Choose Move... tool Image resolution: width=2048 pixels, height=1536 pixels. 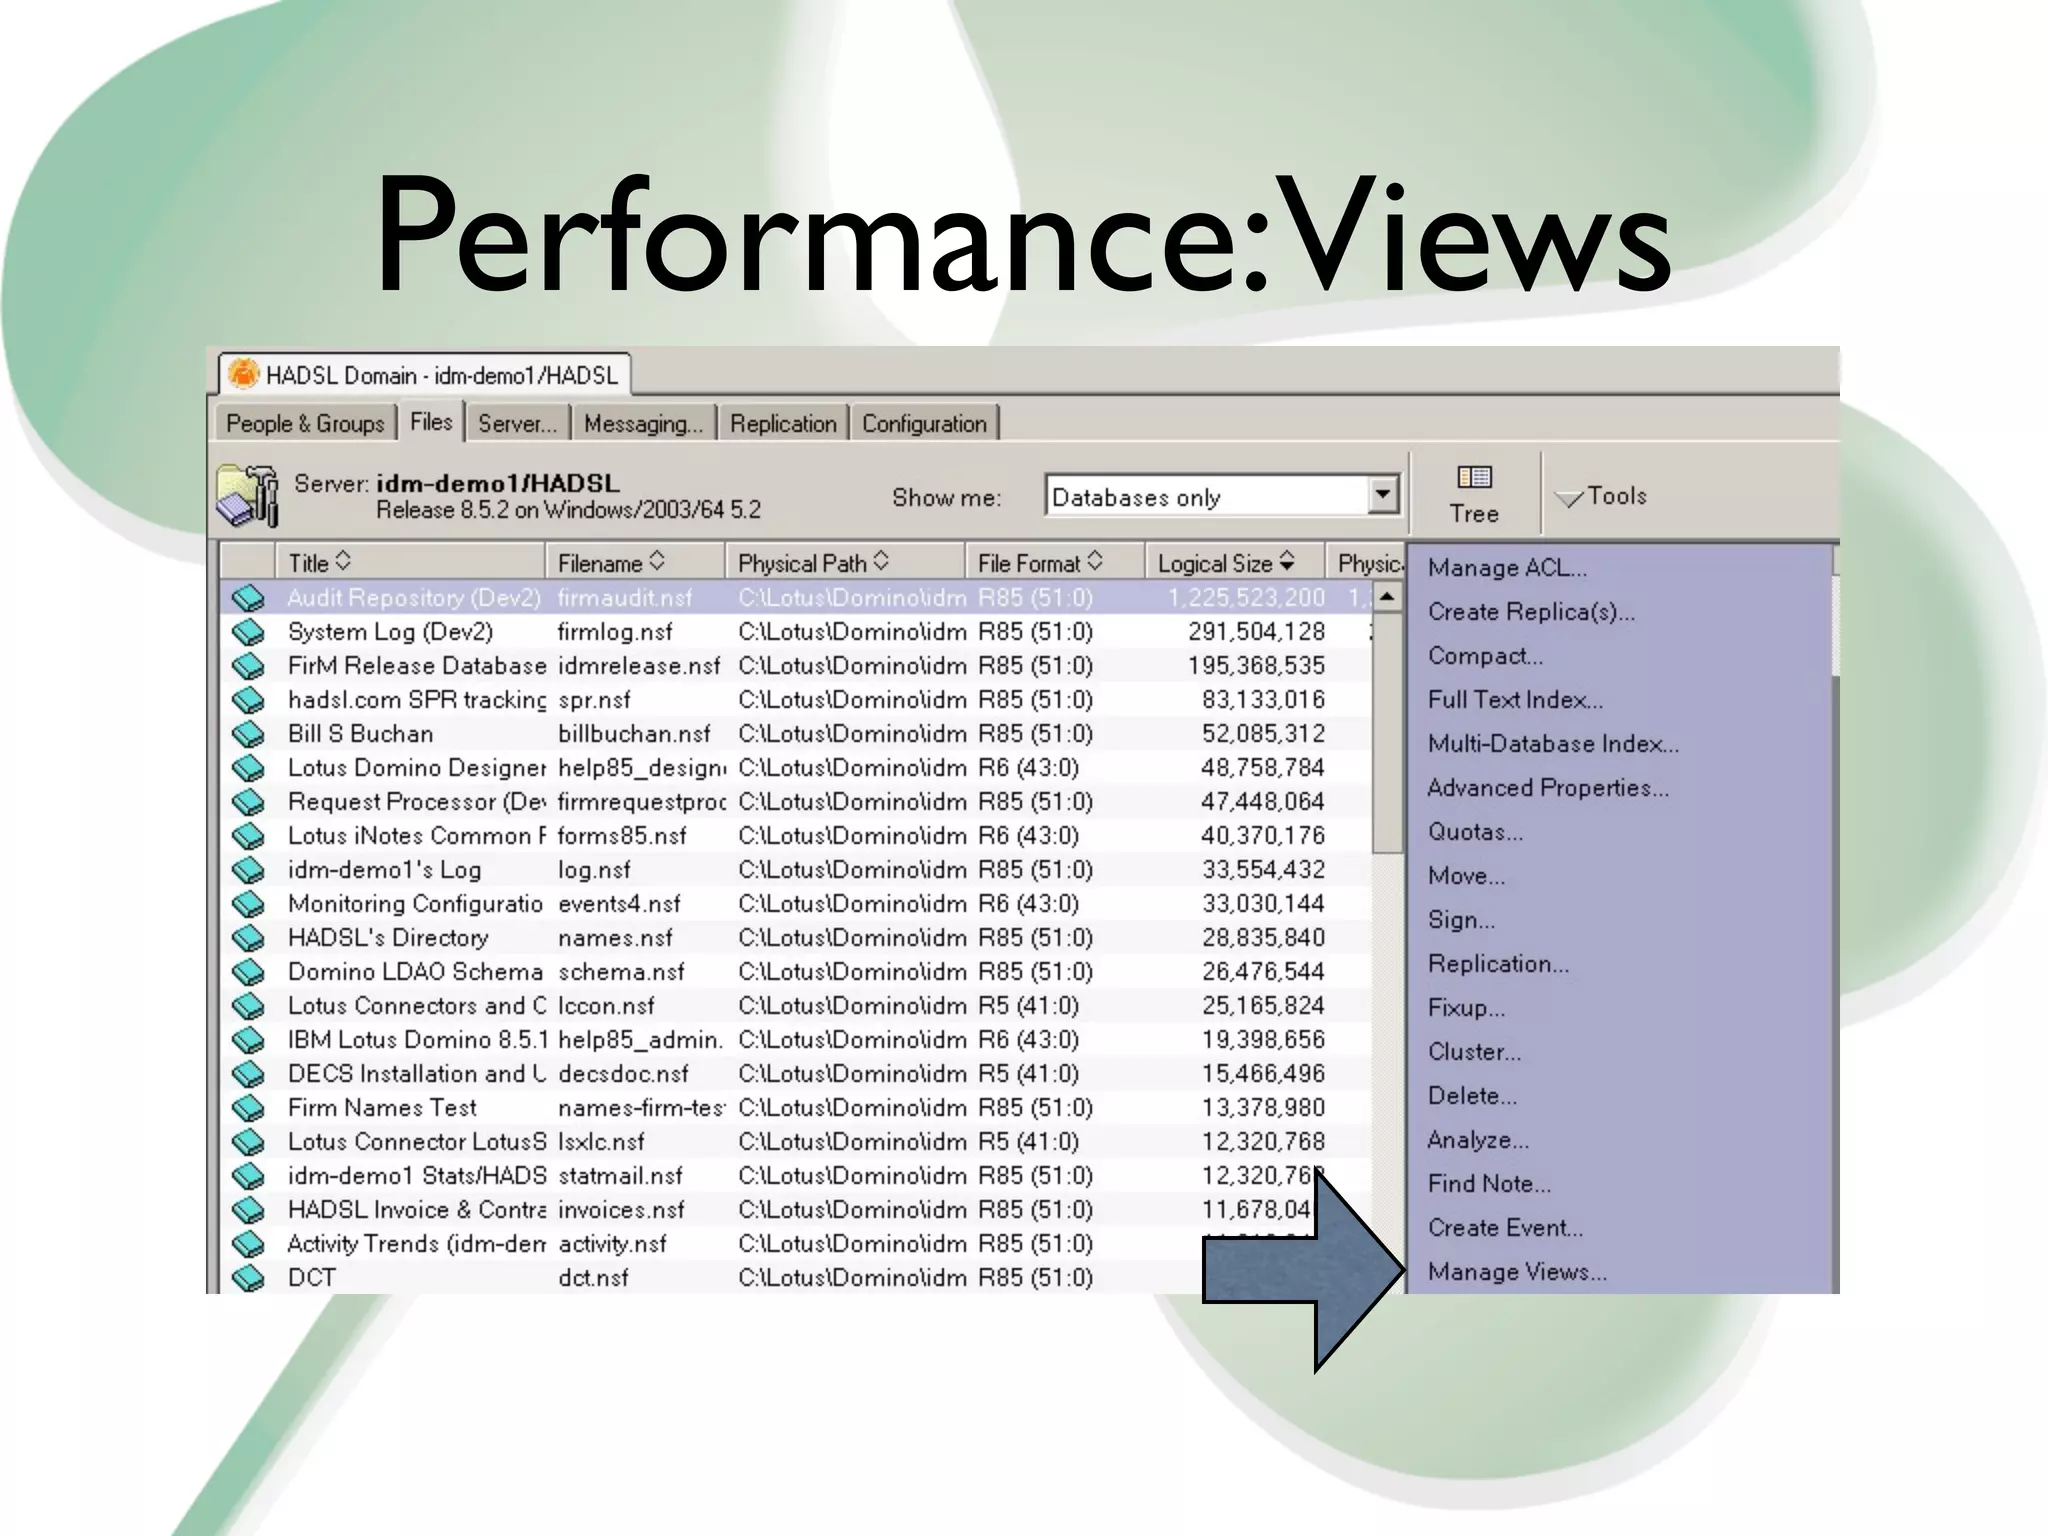pyautogui.click(x=1466, y=876)
